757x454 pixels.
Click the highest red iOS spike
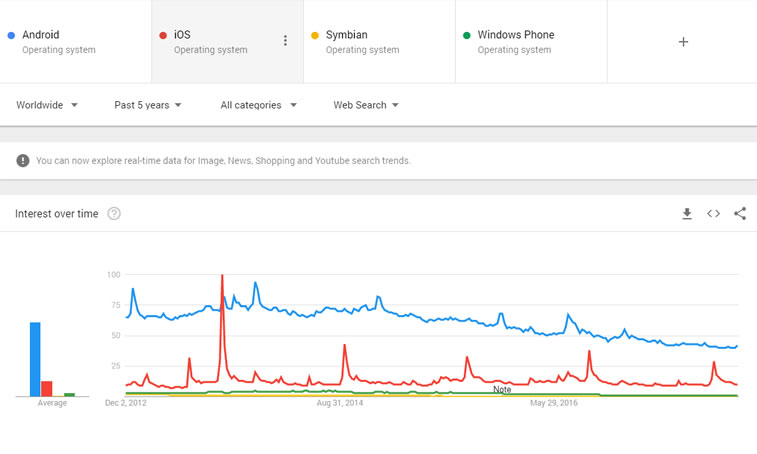pos(222,277)
